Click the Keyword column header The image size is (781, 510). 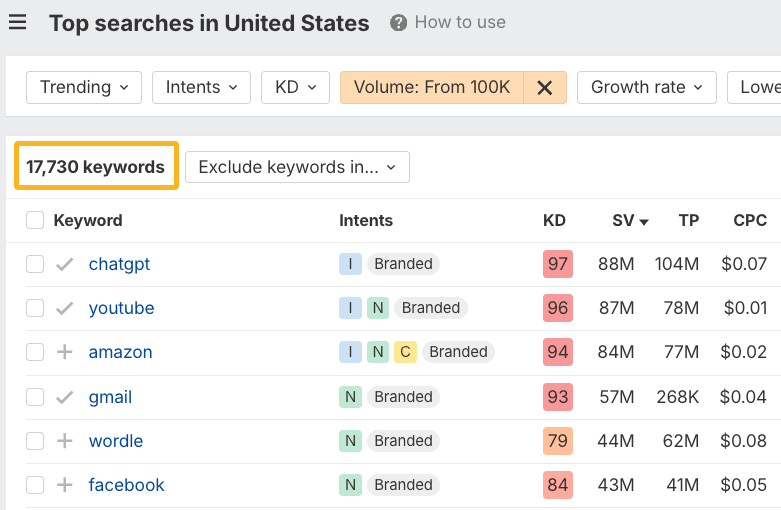(88, 220)
